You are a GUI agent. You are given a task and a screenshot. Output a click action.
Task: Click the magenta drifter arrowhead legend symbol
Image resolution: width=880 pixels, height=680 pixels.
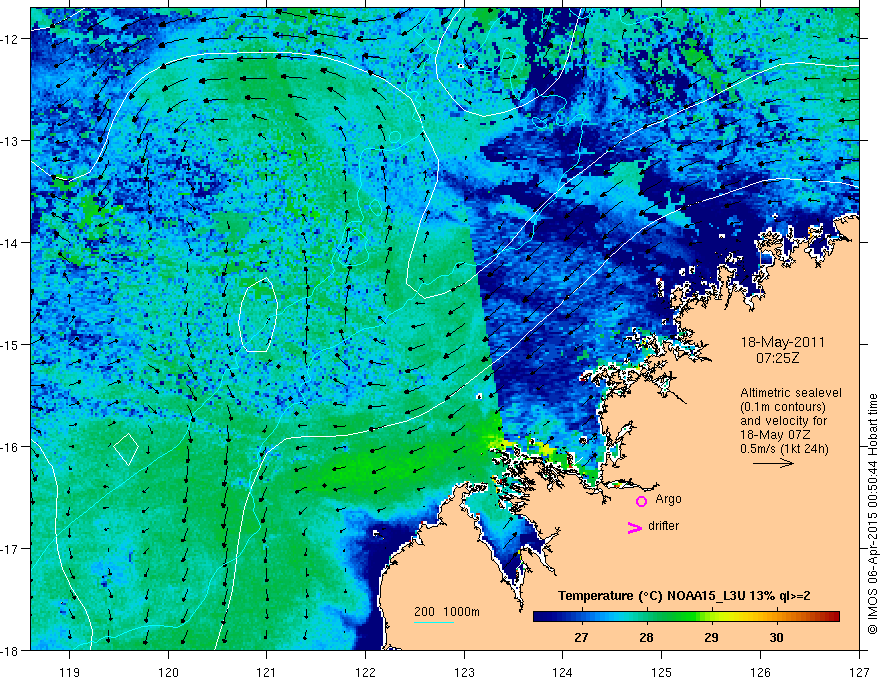click(x=634, y=527)
